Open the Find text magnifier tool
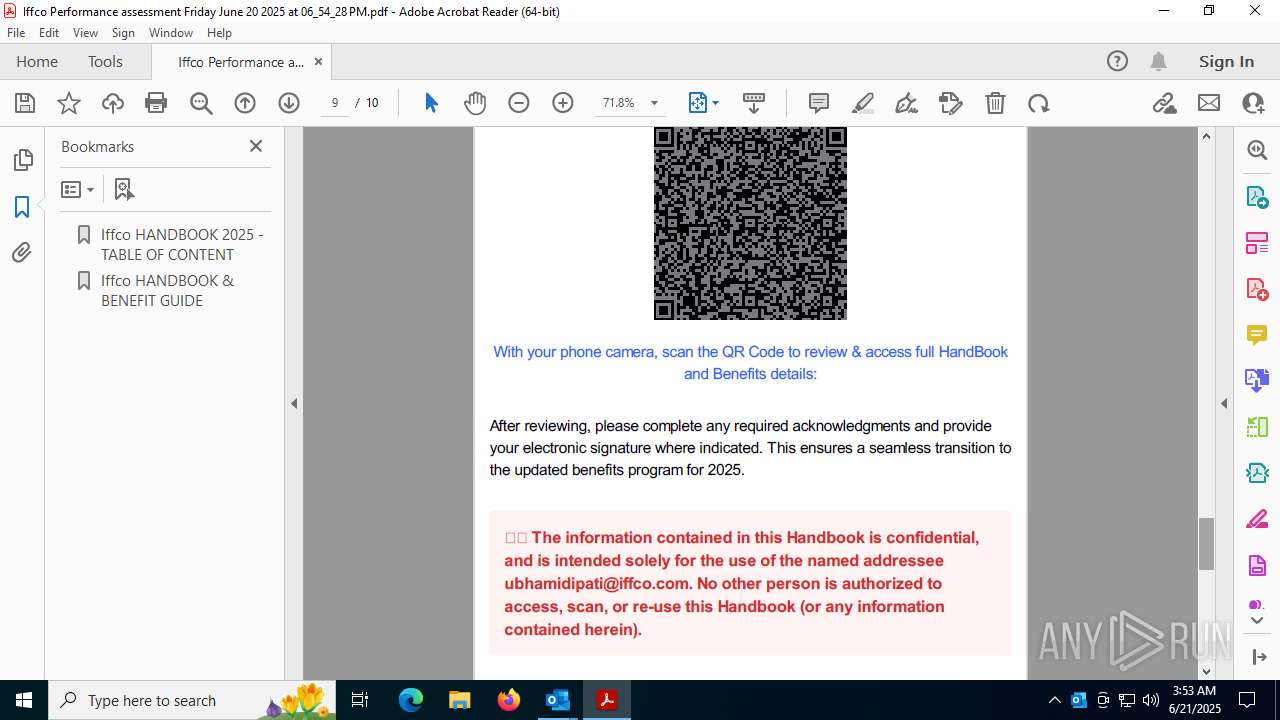Viewport: 1280px width, 720px height. 201,103
